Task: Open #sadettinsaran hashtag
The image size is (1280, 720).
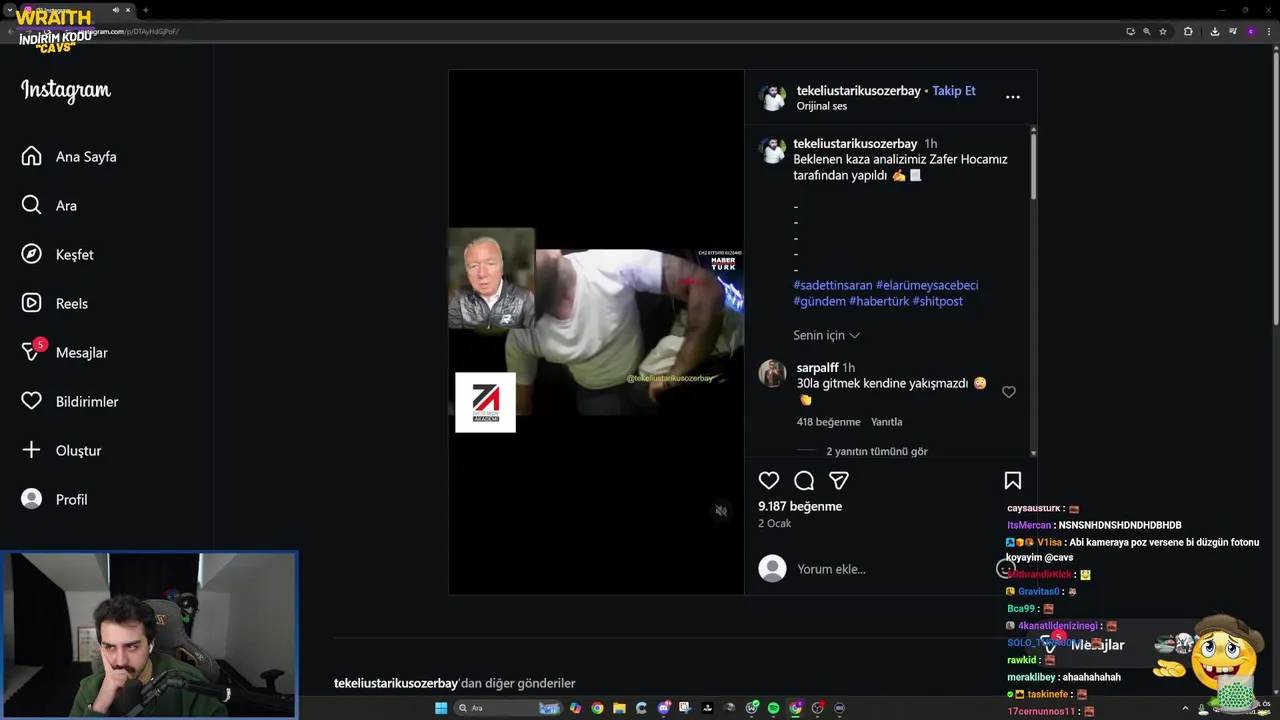Action: pyautogui.click(x=833, y=285)
